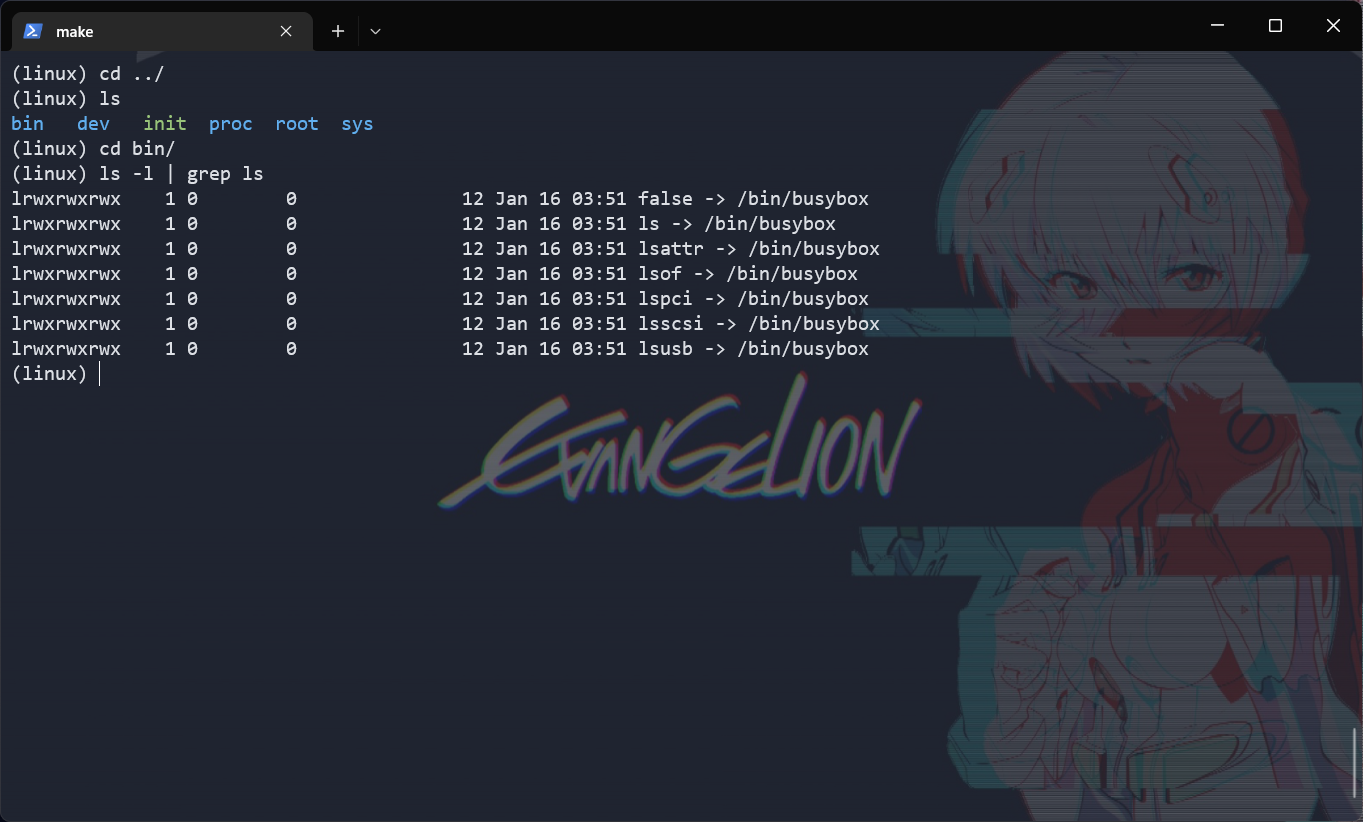Click 'false -> /bin/busybox' entry

[x=753, y=199]
